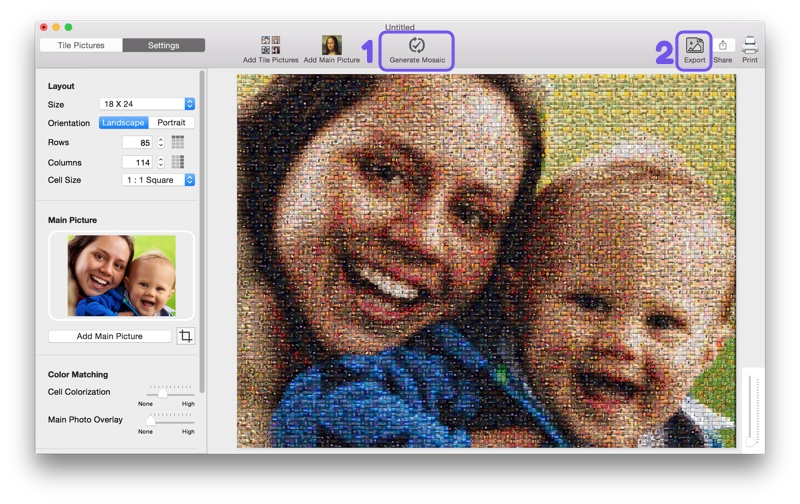Select Portrait orientation
This screenshot has width=800, height=504.
171,122
